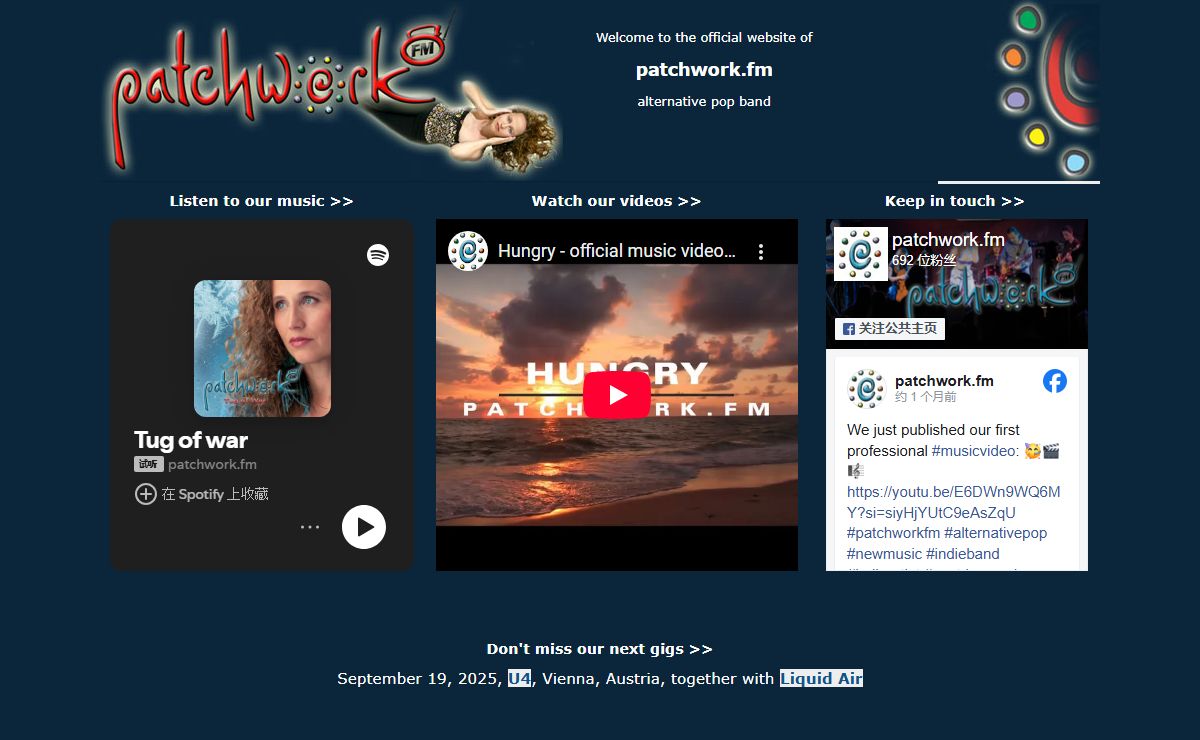Screen dimensions: 1200x740
Task: Click Don't miss our next gigs heading
Action: click(599, 649)
